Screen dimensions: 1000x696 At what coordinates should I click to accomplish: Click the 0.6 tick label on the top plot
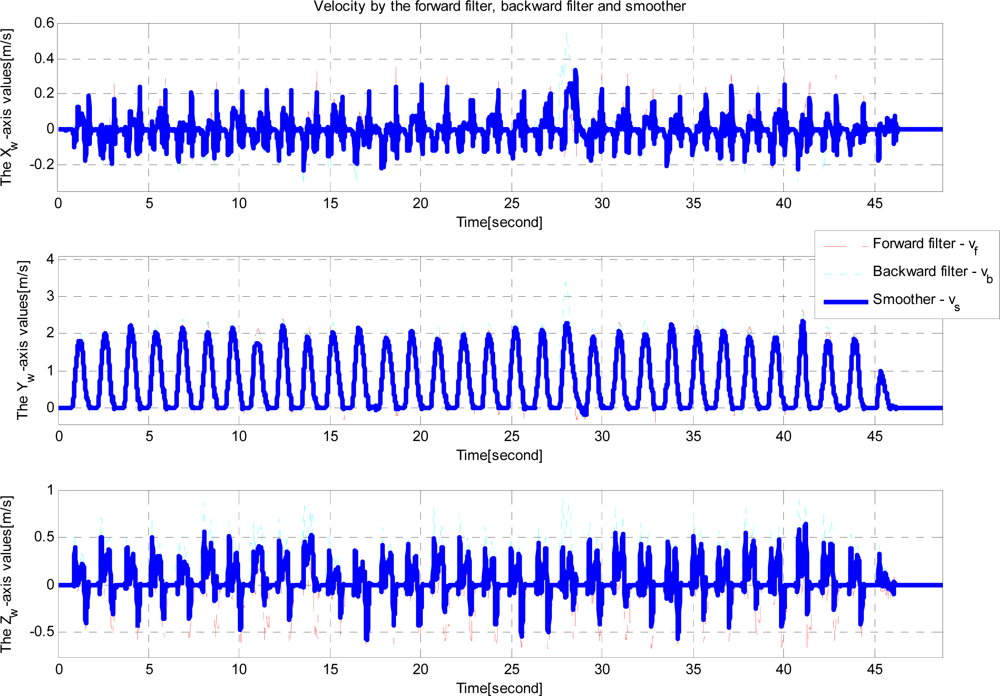[x=45, y=24]
